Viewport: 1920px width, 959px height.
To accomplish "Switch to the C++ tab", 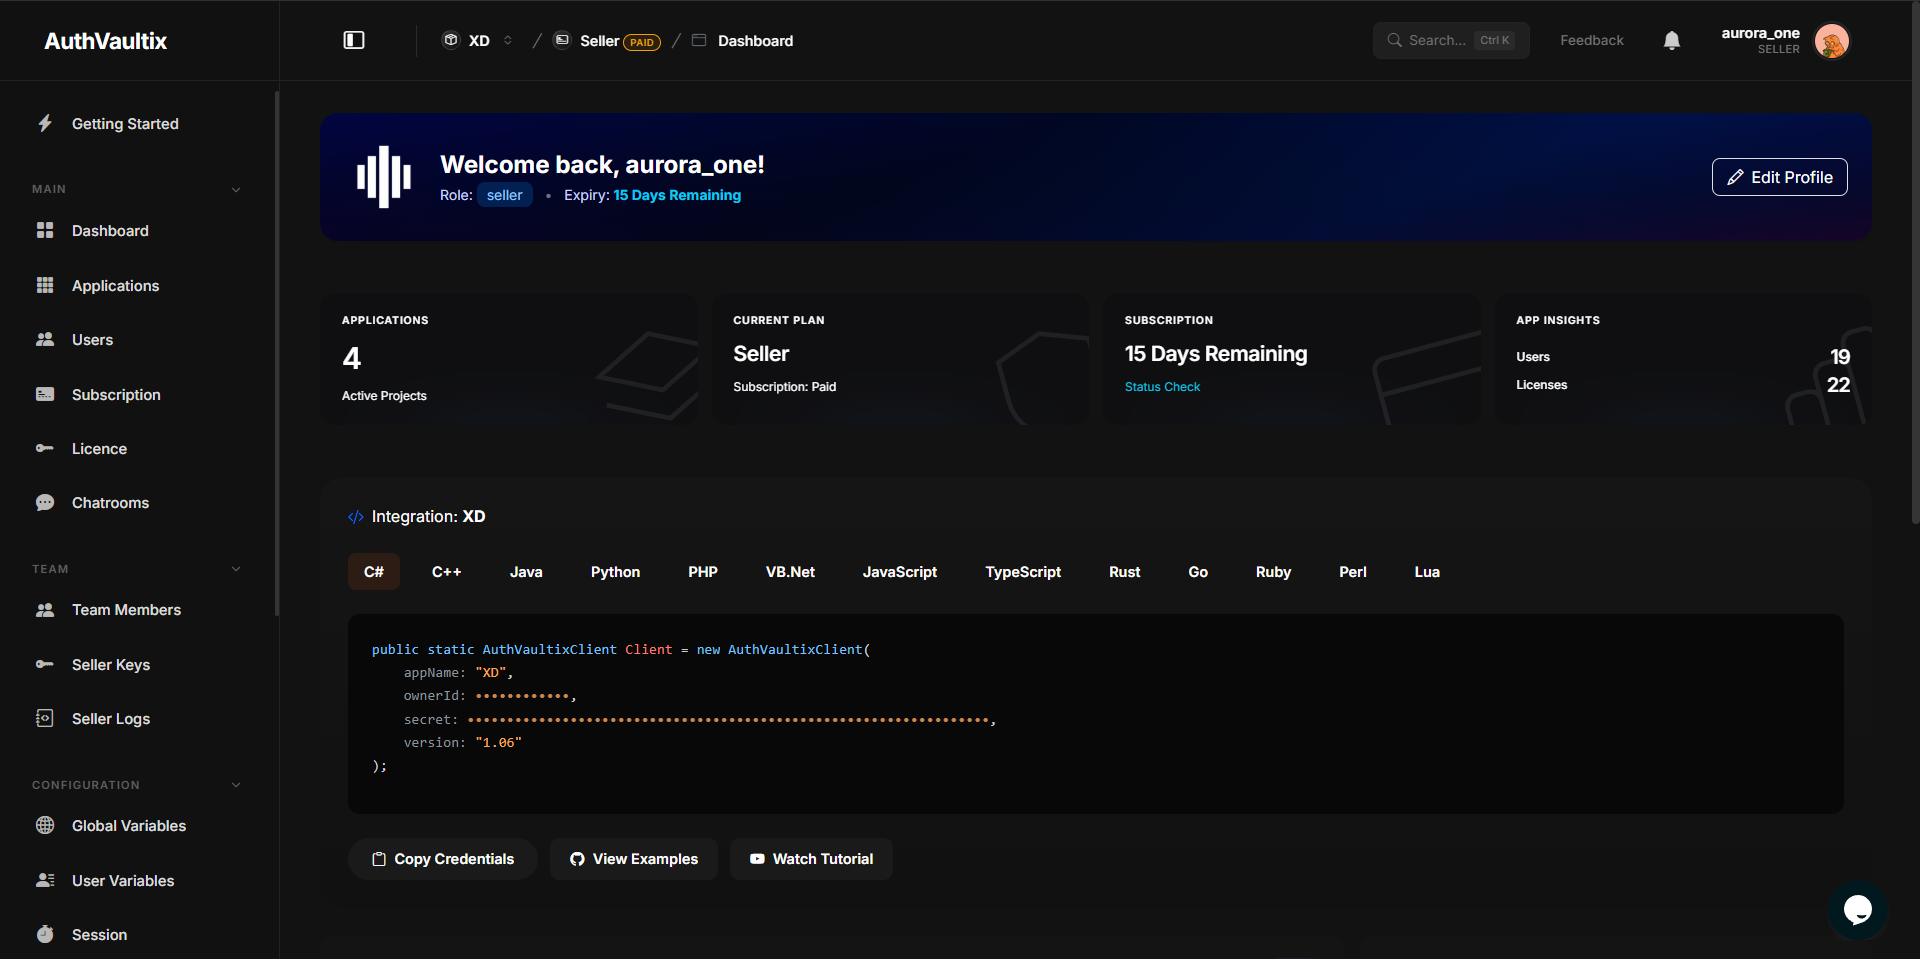I will click(447, 572).
